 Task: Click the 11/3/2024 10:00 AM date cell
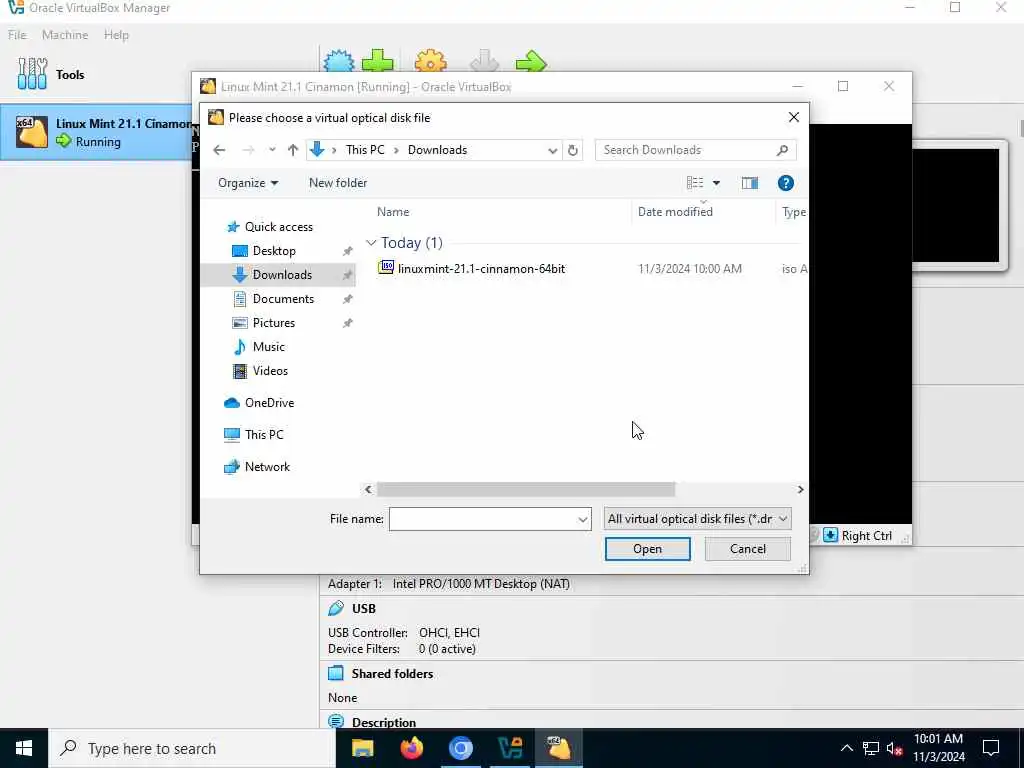pyautogui.click(x=690, y=268)
